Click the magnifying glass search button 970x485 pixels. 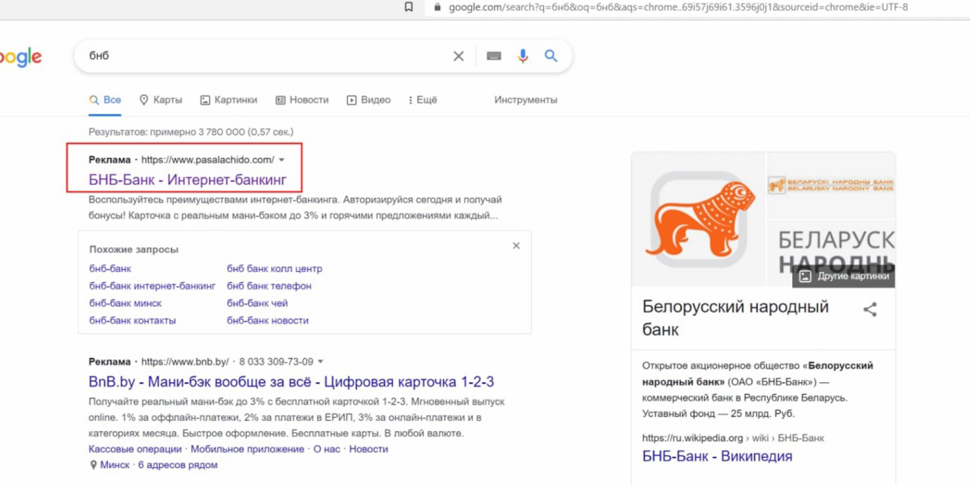[551, 56]
